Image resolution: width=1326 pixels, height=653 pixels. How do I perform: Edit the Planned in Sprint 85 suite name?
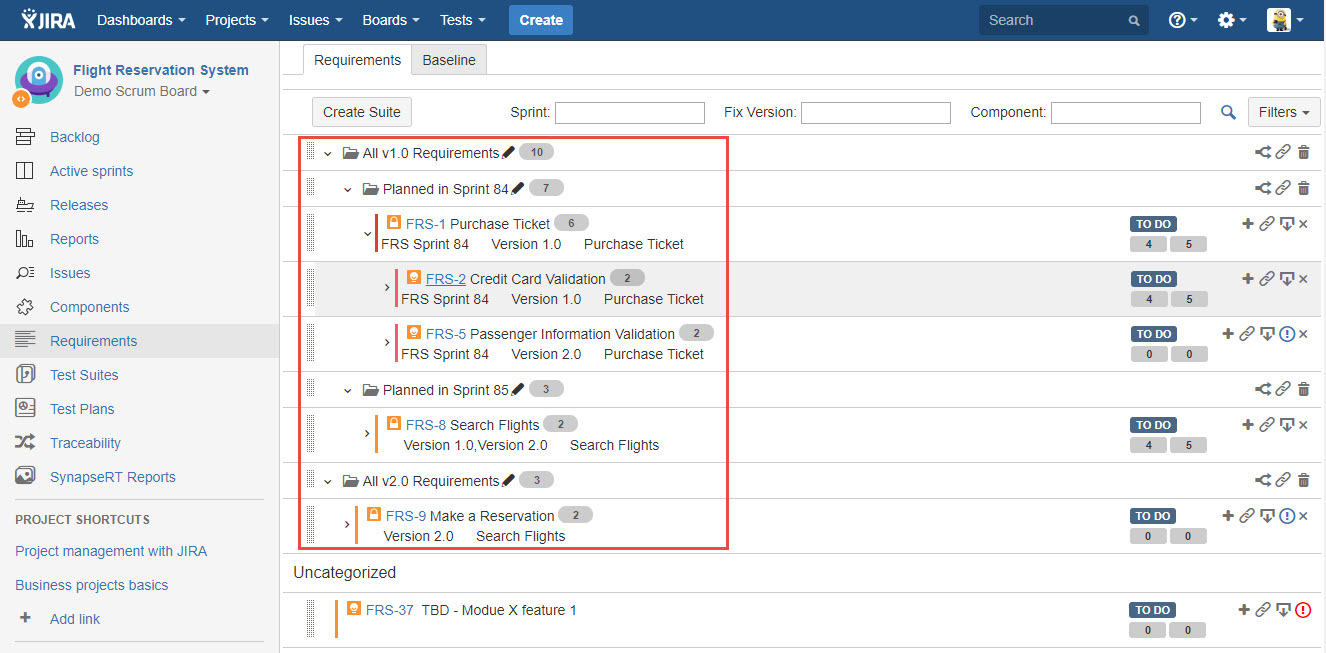(518, 388)
